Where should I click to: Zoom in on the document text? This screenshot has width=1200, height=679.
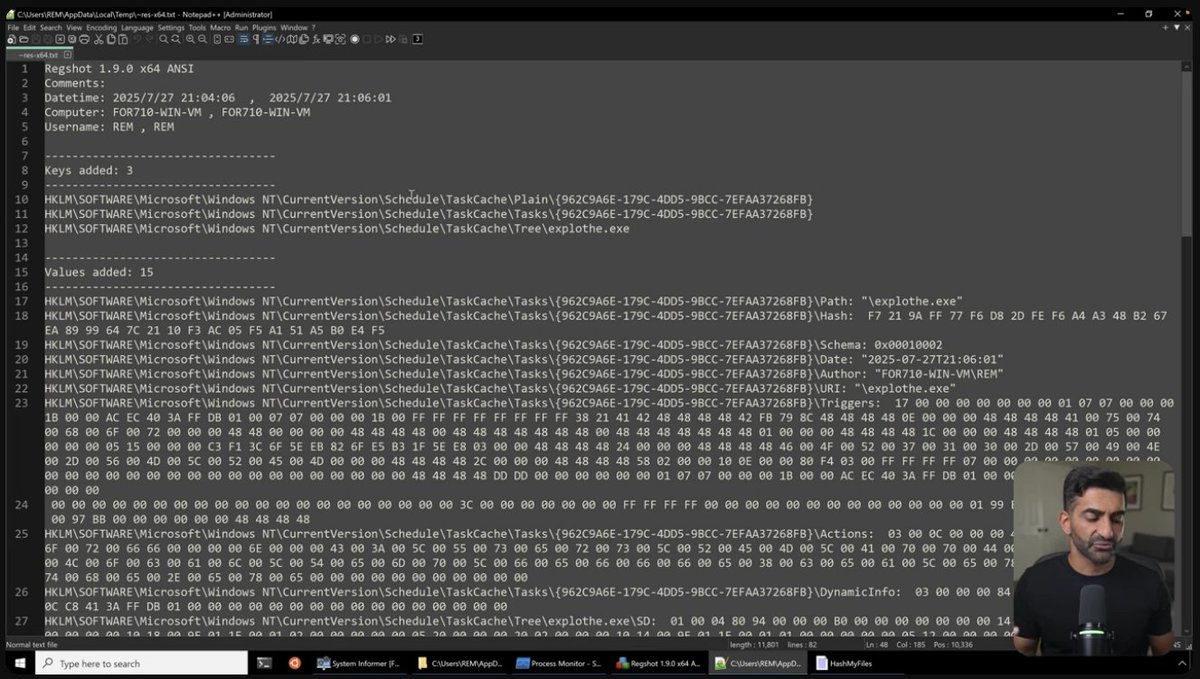(x=190, y=39)
